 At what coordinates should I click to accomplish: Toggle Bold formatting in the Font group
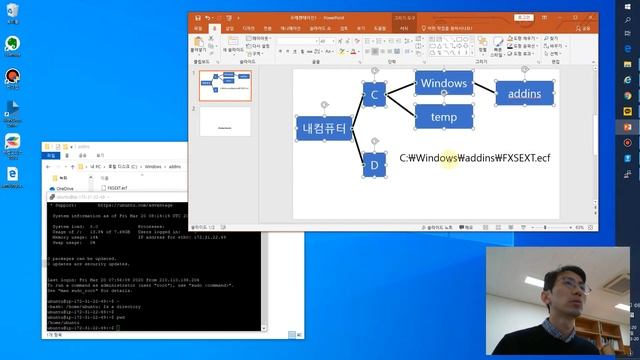point(280,51)
